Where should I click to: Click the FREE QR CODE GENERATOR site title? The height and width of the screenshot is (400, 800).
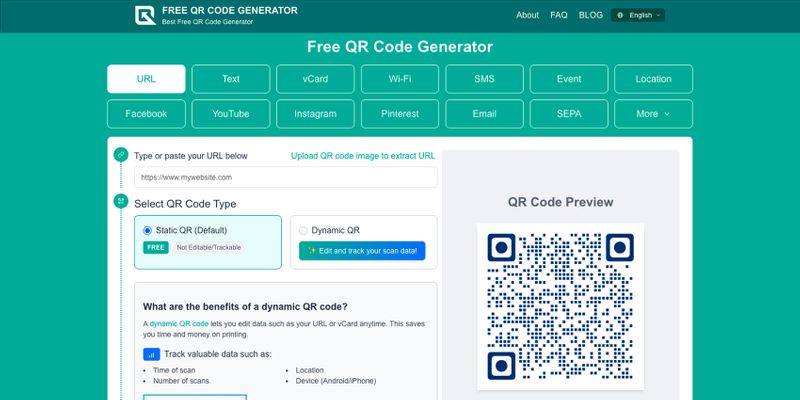pos(230,10)
